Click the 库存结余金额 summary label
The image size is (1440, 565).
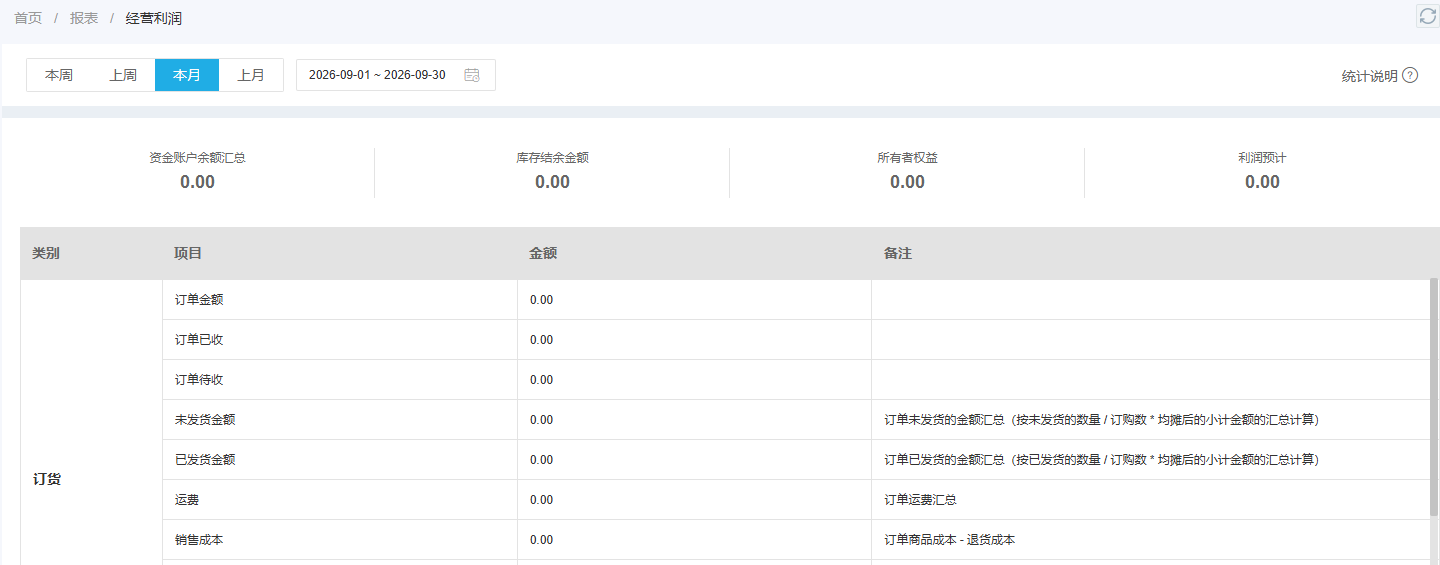pos(552,158)
